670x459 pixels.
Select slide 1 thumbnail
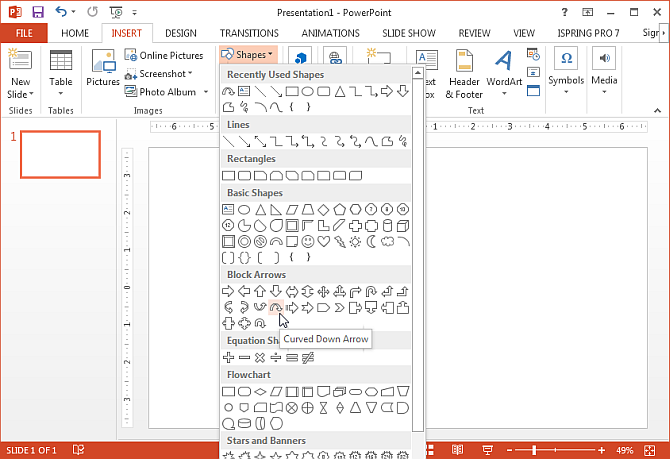60,154
